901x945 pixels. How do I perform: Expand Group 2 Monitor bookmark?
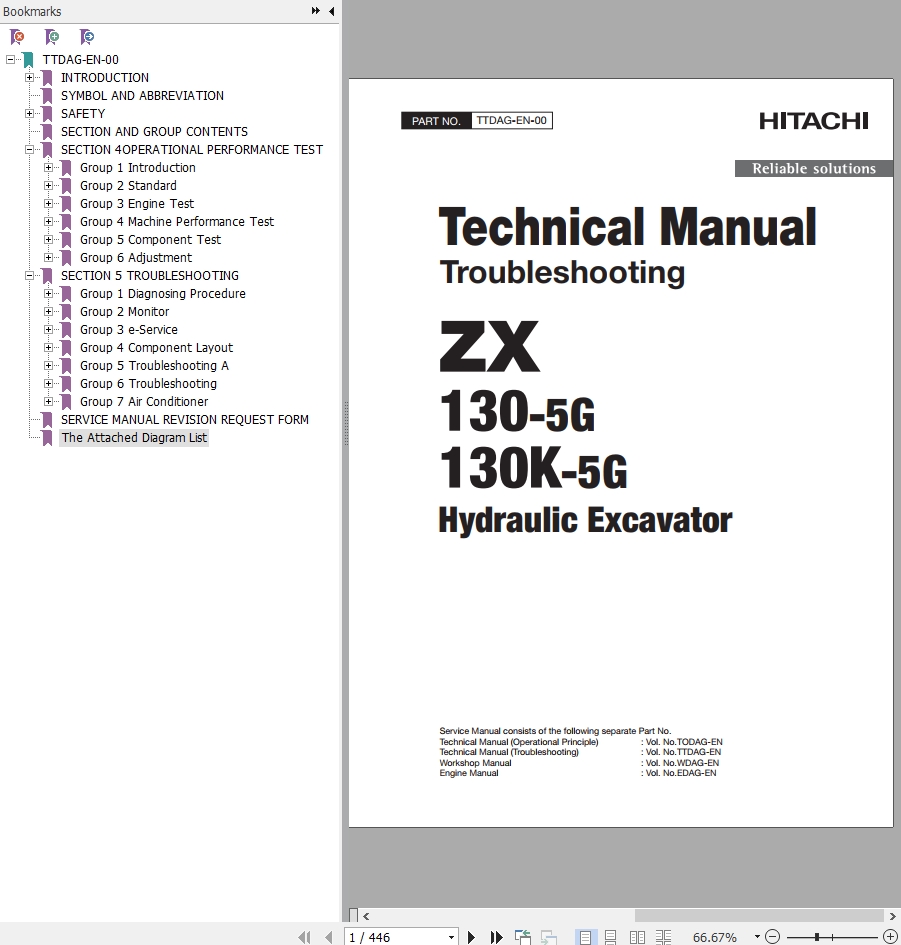point(48,312)
